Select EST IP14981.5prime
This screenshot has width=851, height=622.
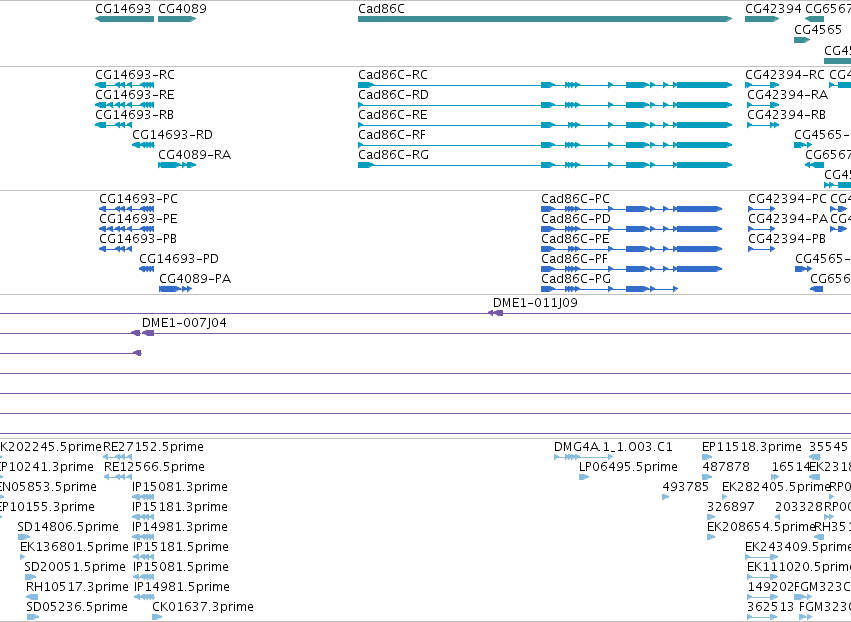[x=182, y=587]
